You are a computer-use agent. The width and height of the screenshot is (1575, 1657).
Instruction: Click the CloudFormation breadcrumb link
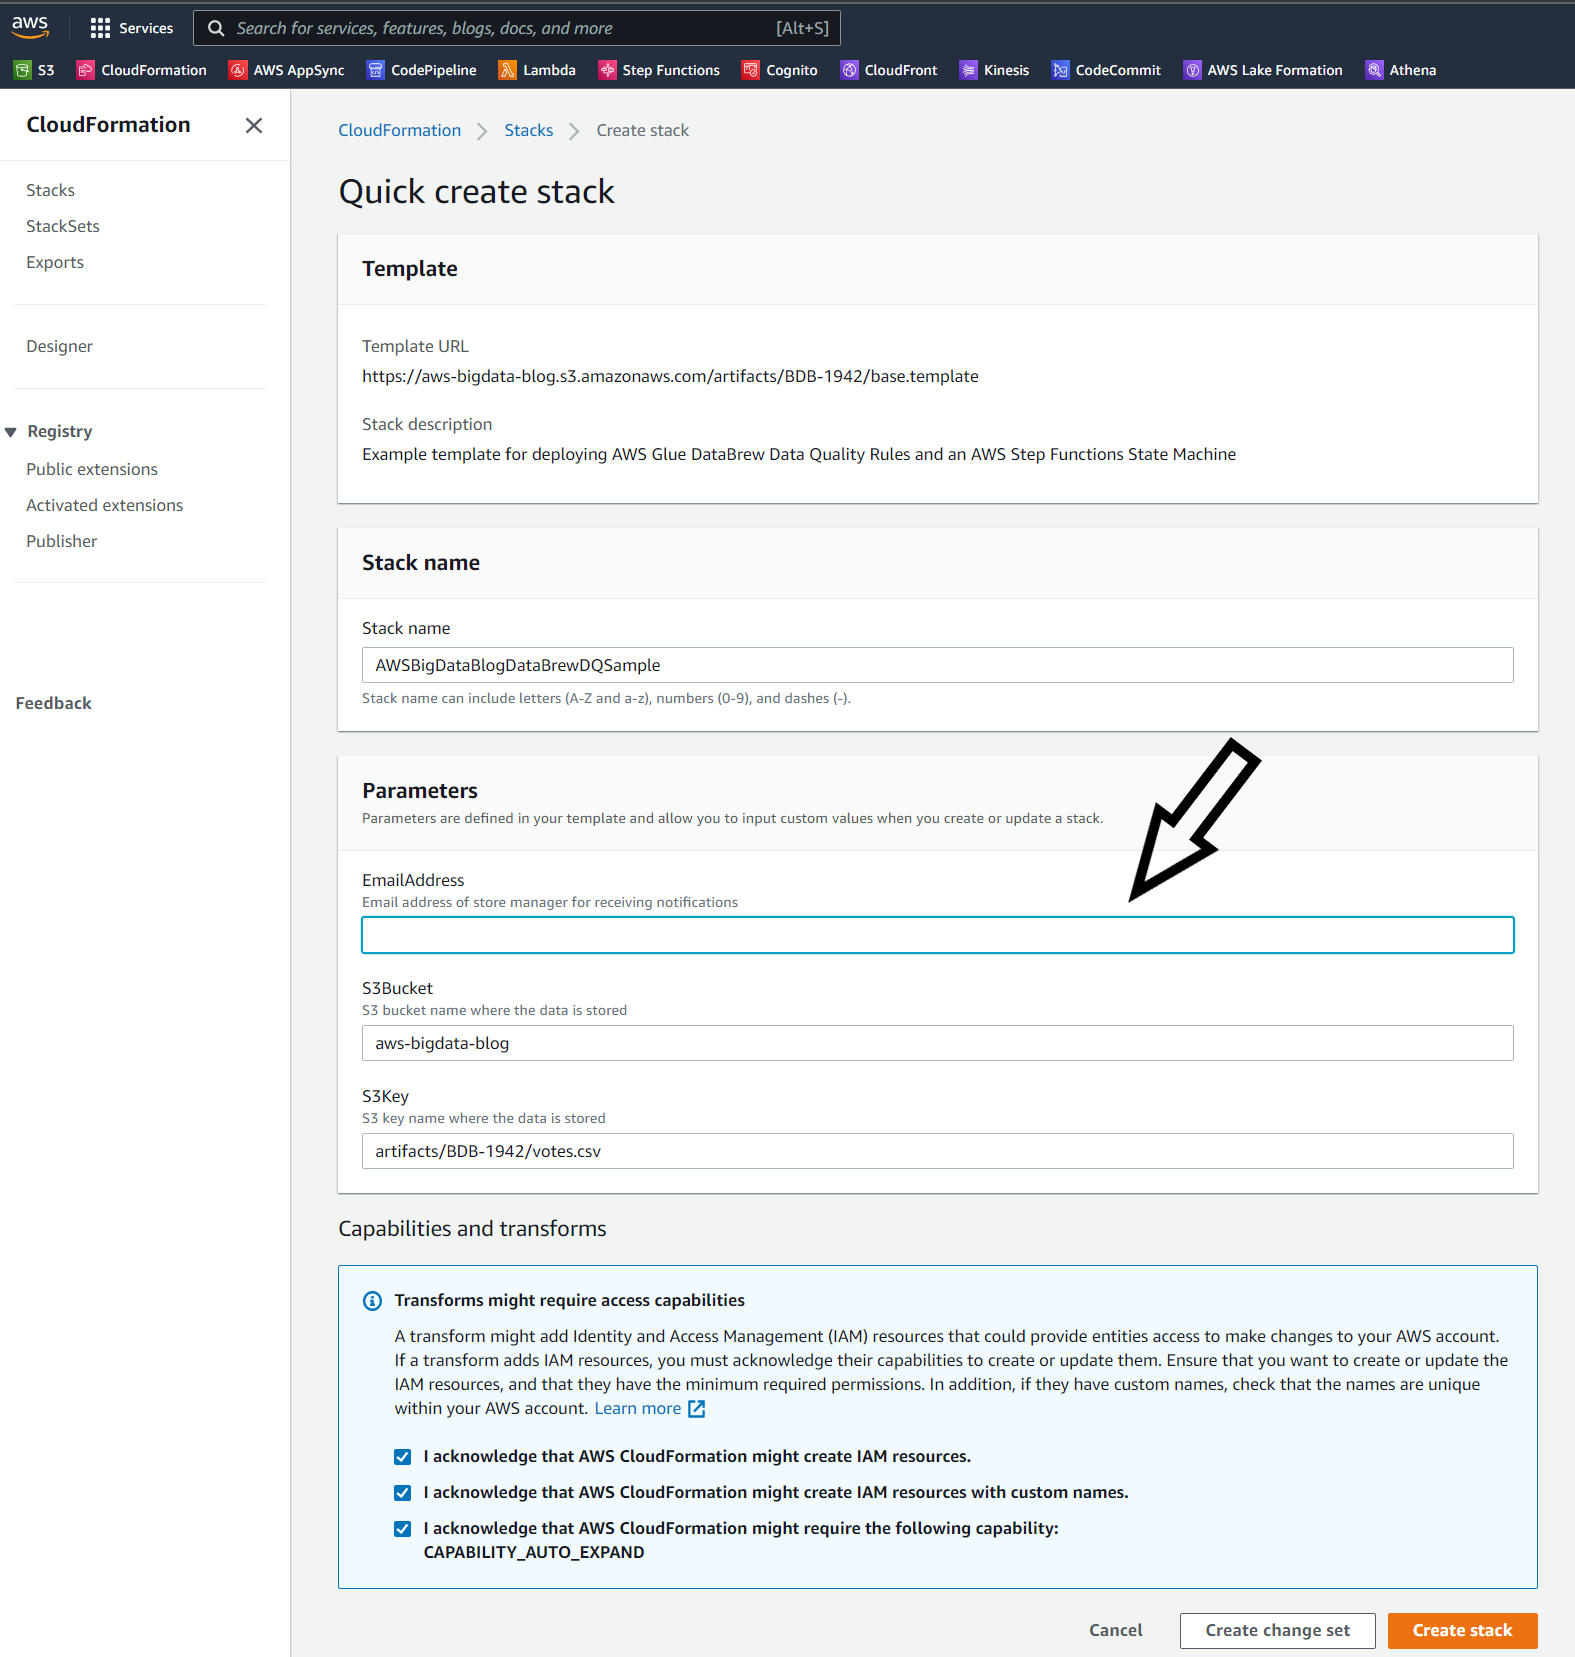[400, 130]
